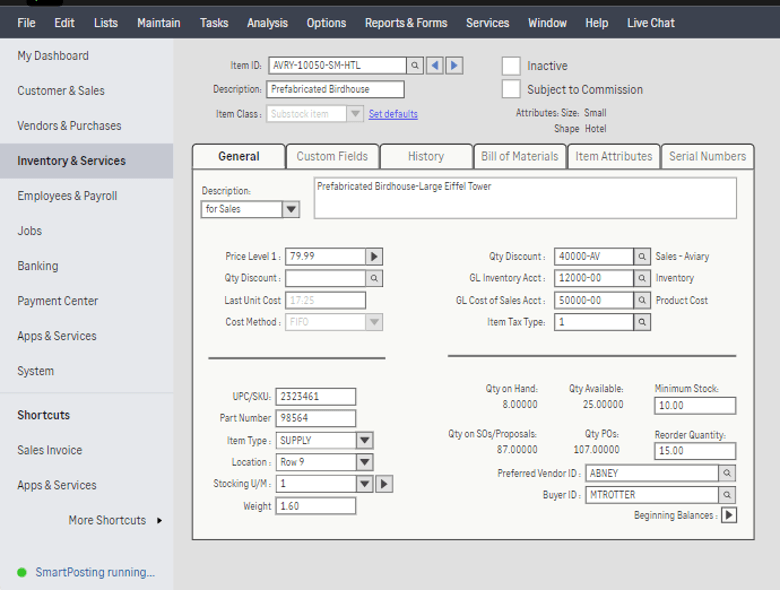Screen dimensions: 780x590
Task: Open the Lists menu
Action: click(106, 23)
